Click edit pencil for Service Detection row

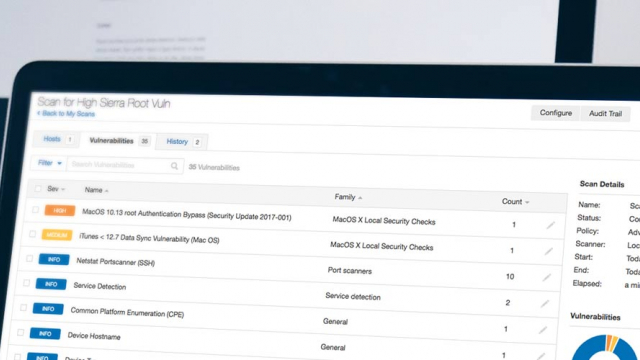[x=544, y=304]
